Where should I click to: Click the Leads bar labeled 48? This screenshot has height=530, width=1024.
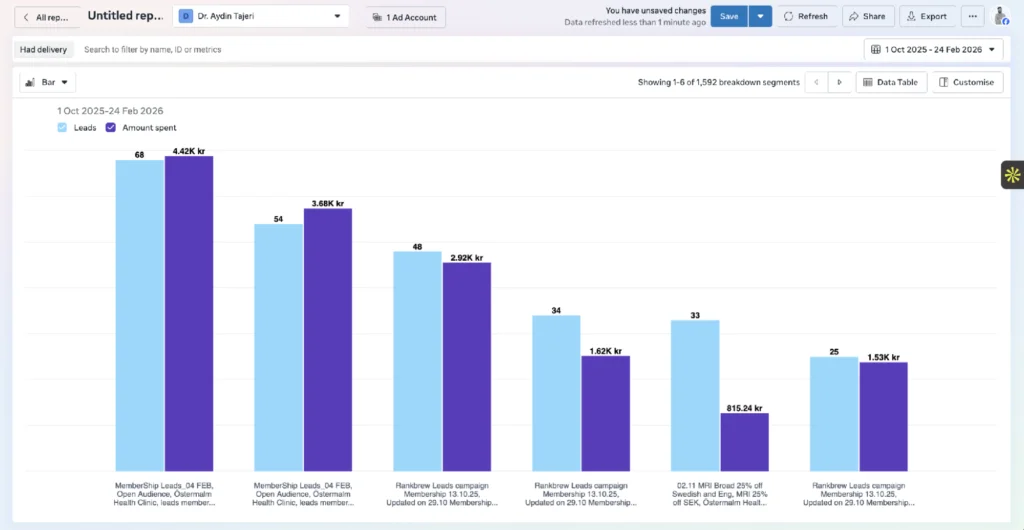click(418, 361)
